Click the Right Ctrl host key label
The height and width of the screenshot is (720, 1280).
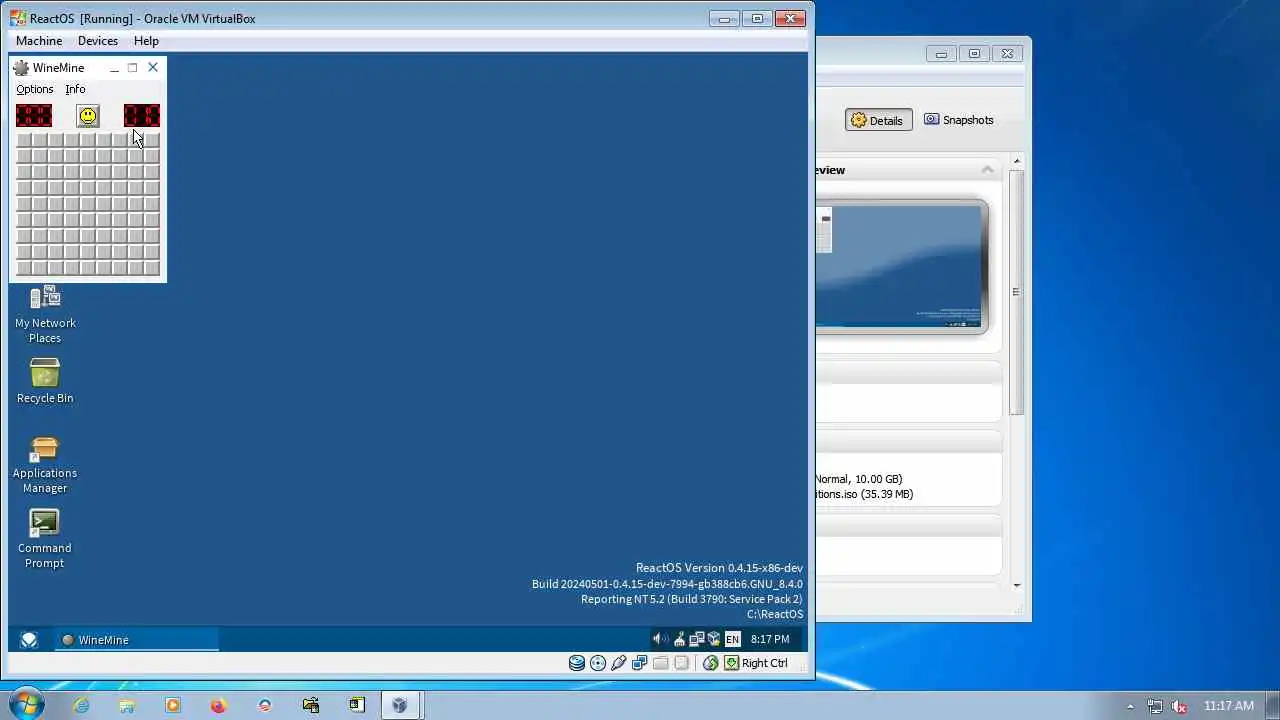click(765, 663)
